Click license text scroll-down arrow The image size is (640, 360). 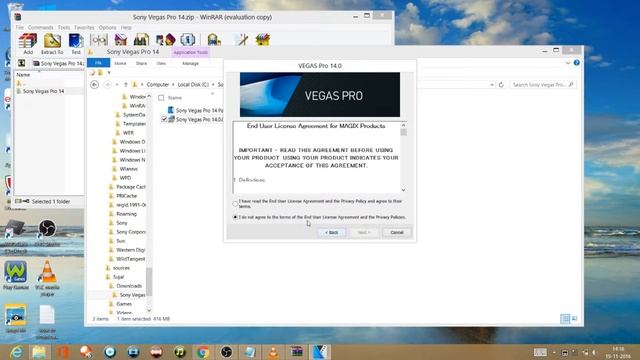coord(403,190)
